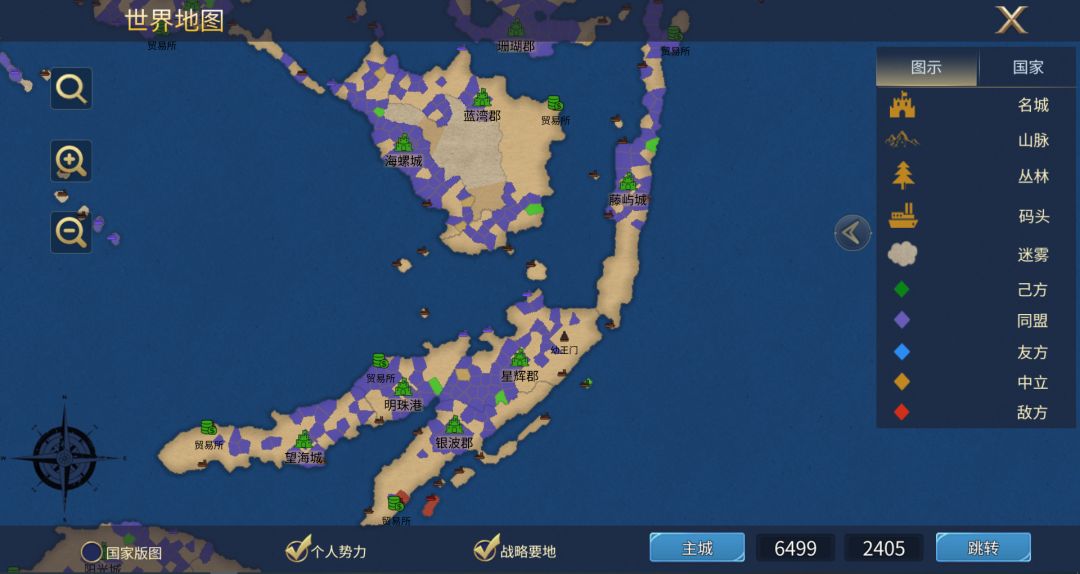Click the purple 同盟 diamond swatch
This screenshot has height=574, width=1080.
902,320
